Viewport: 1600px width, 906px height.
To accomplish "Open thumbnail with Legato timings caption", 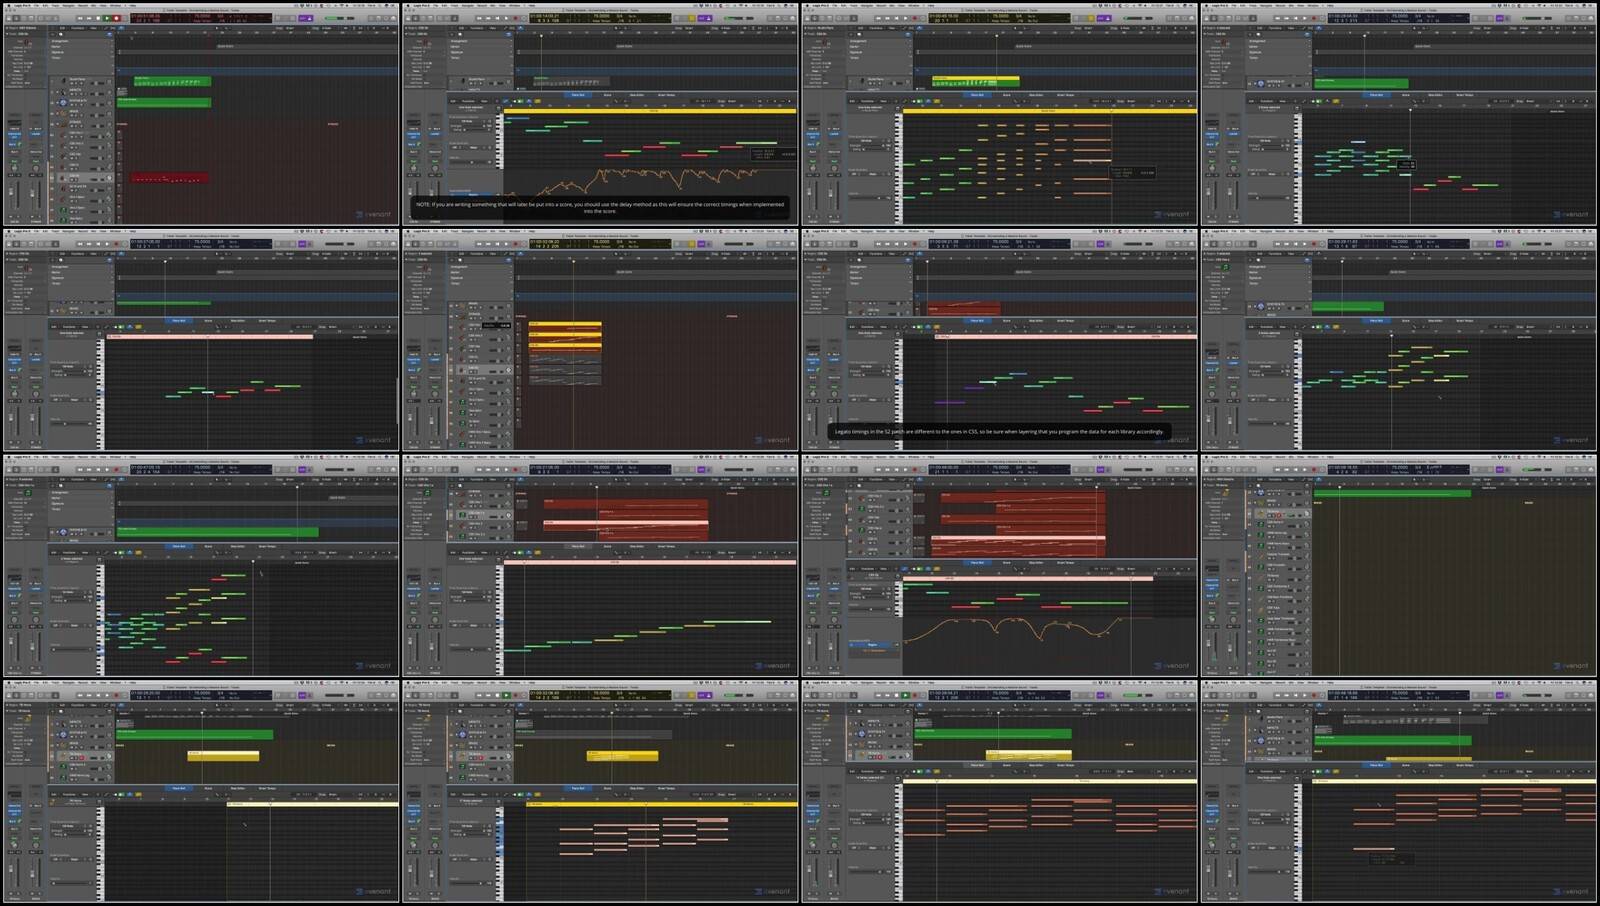I will click(999, 339).
